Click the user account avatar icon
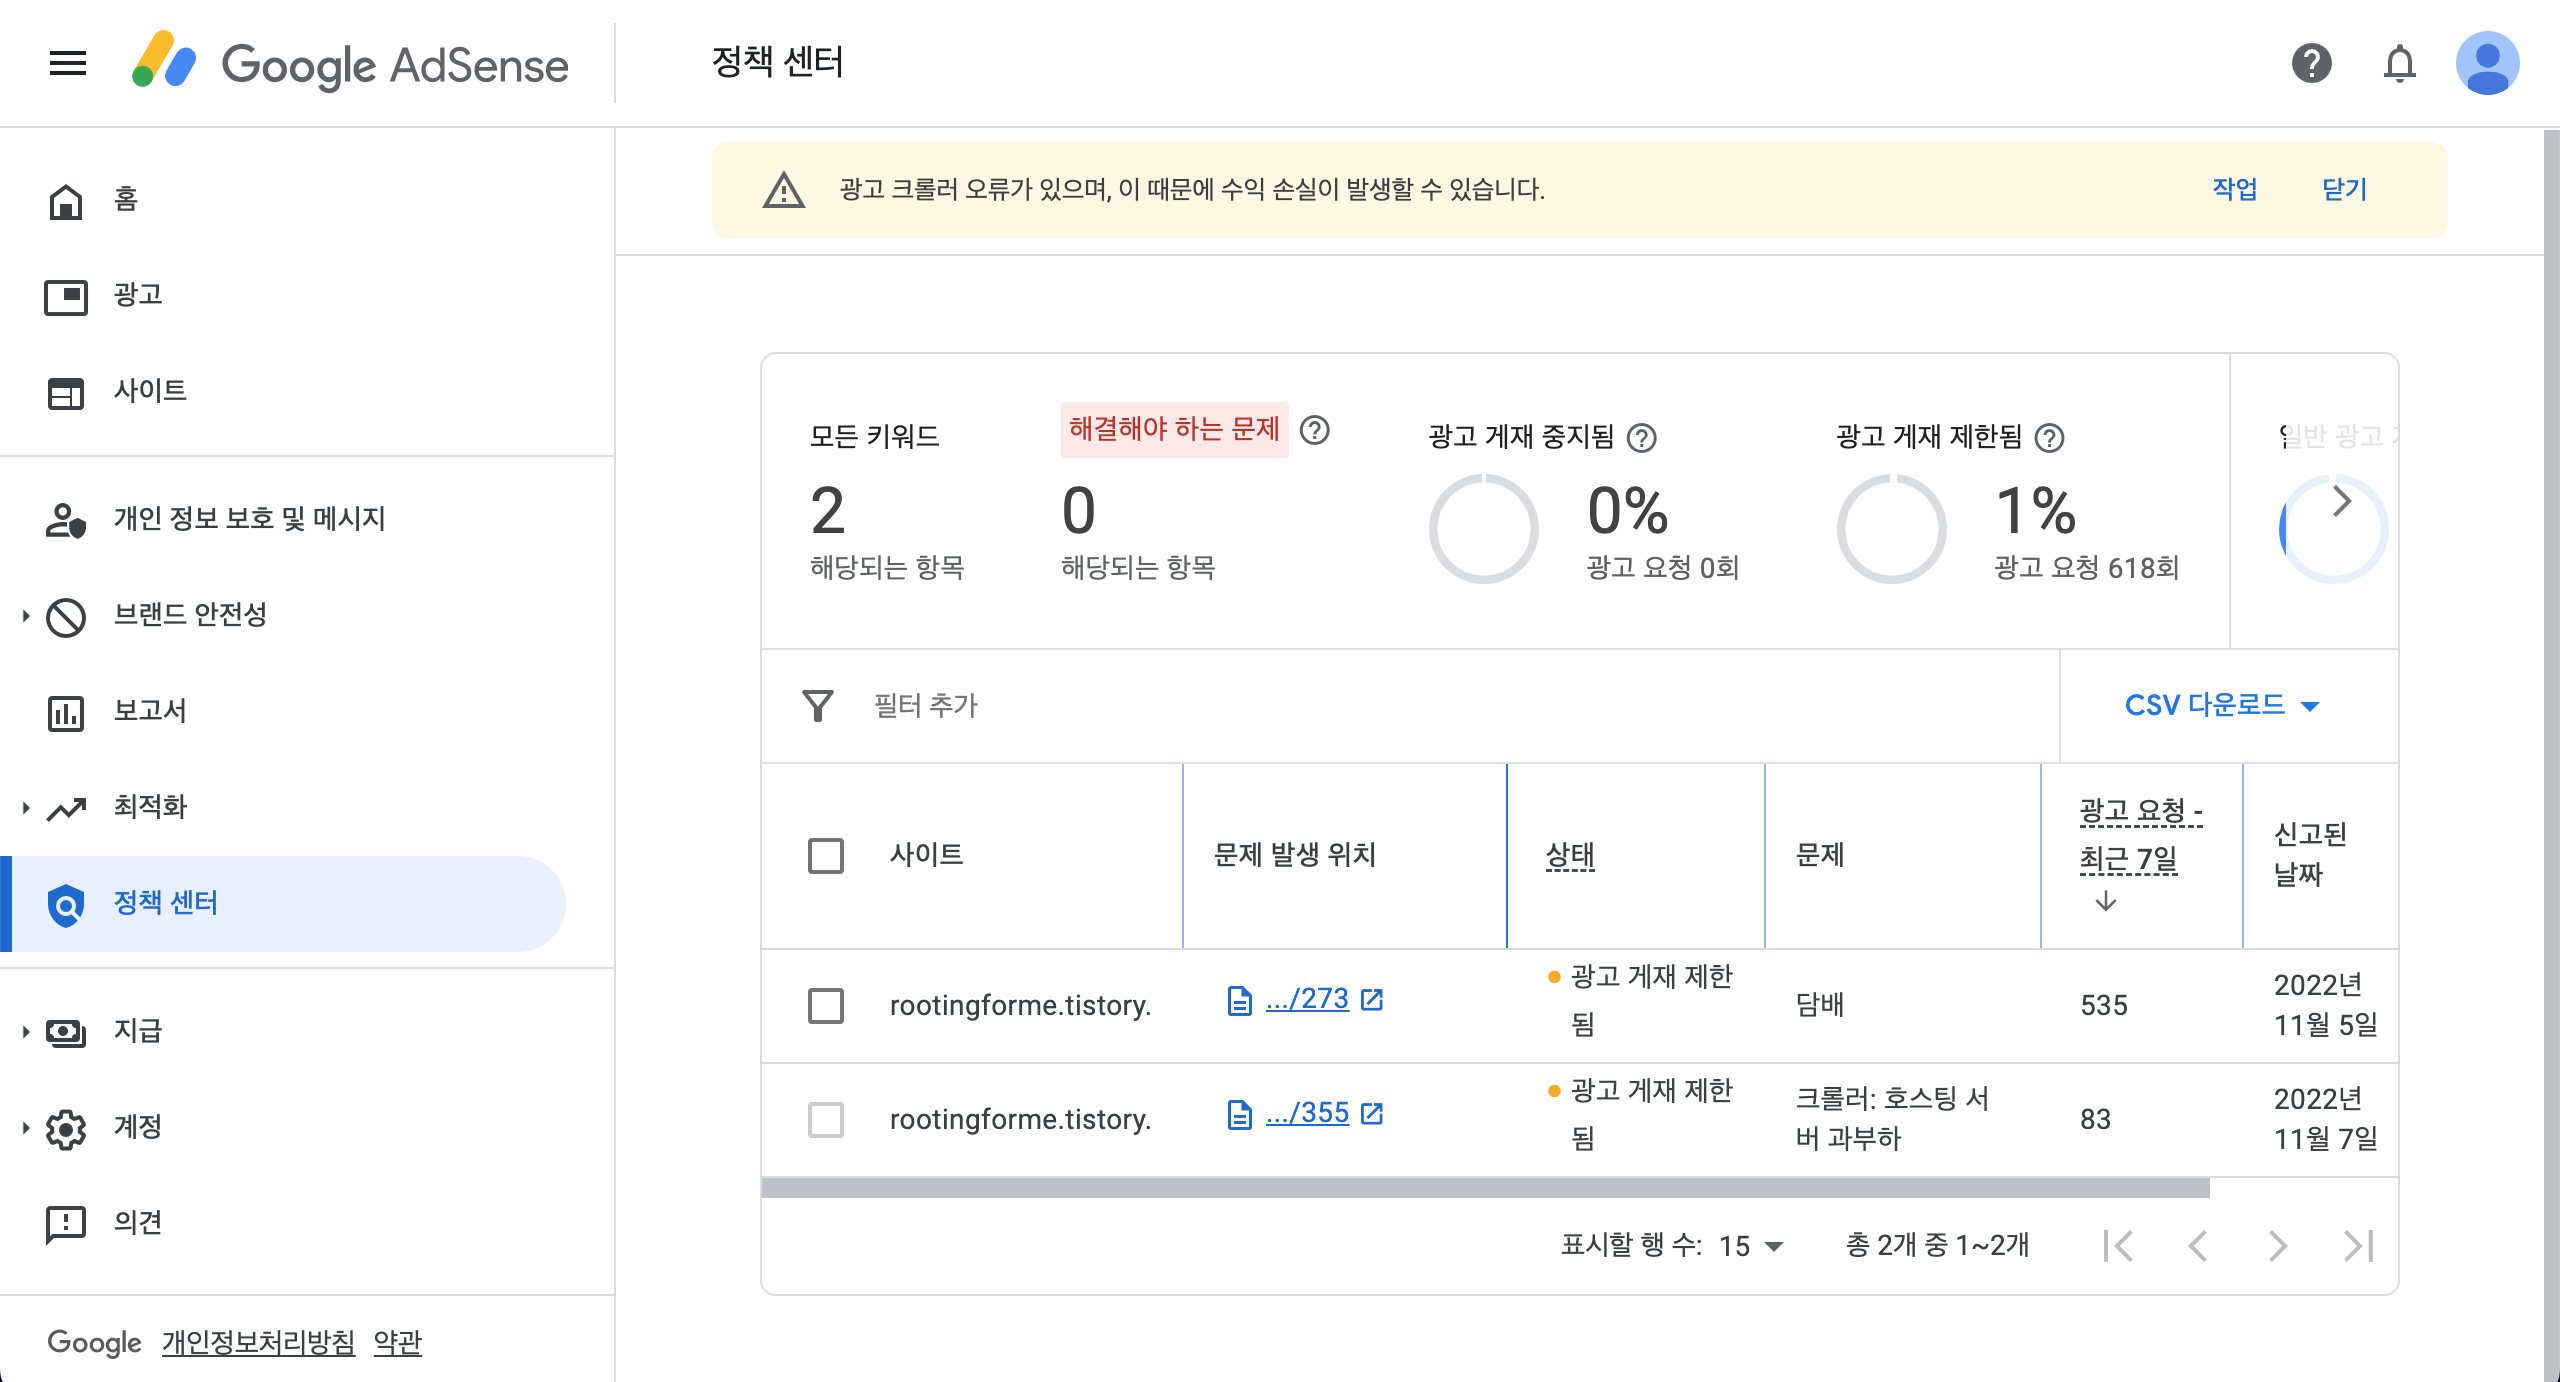The height and width of the screenshot is (1382, 2560). point(2487,64)
